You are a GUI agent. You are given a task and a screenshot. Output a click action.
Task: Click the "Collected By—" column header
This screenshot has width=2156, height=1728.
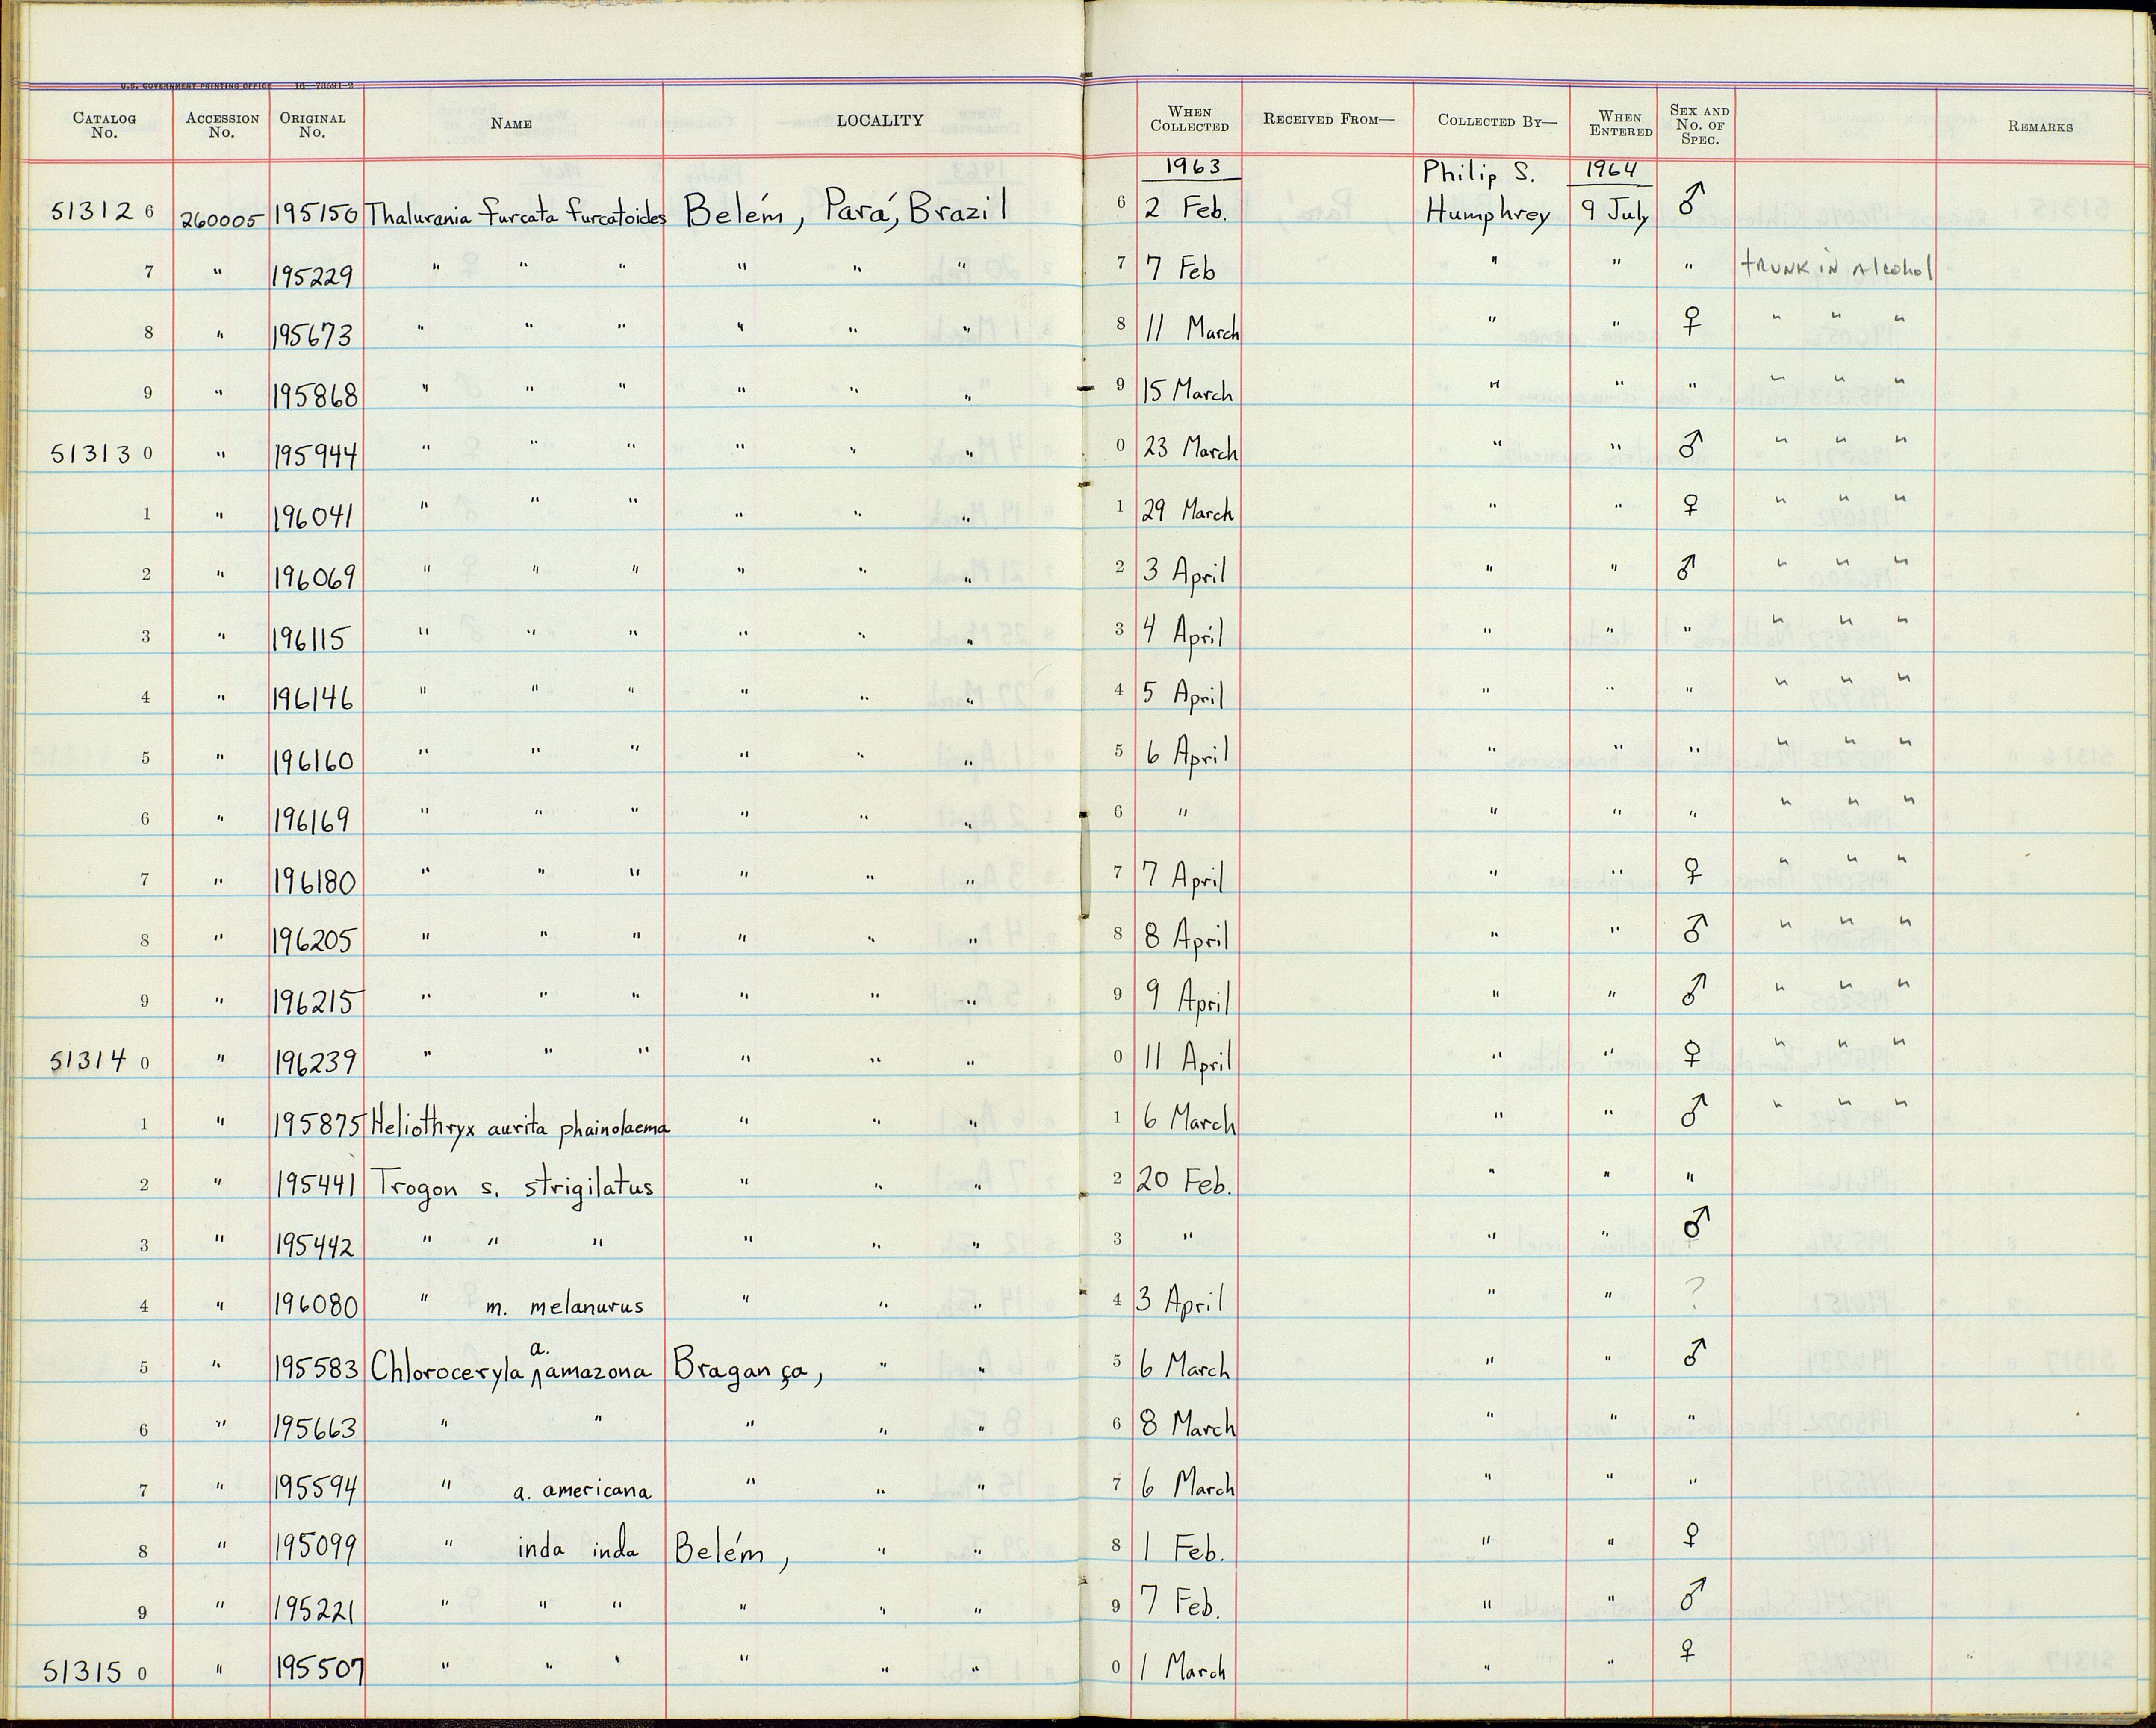click(x=1497, y=120)
